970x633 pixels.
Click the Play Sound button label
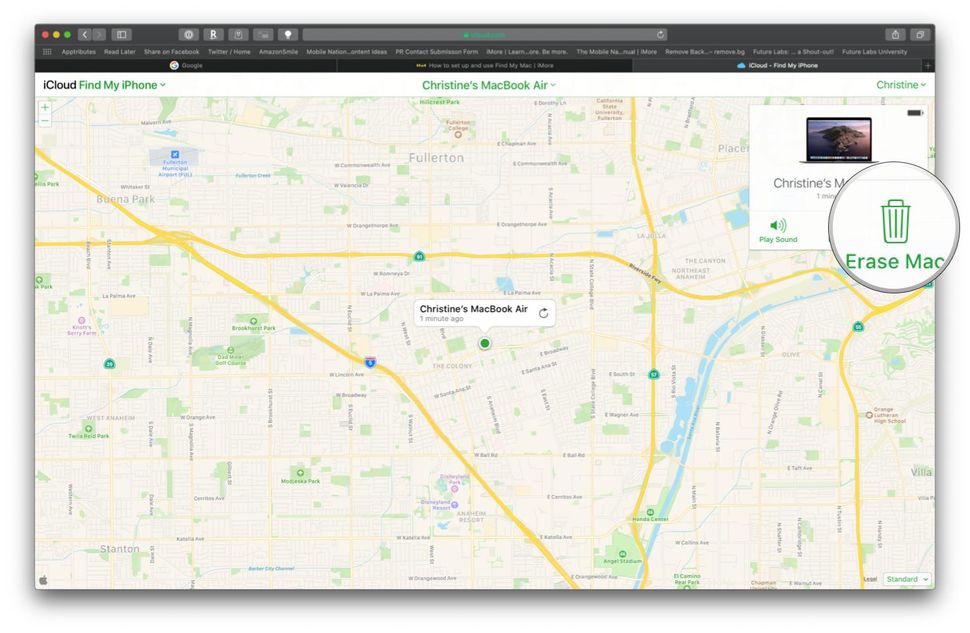[777, 239]
